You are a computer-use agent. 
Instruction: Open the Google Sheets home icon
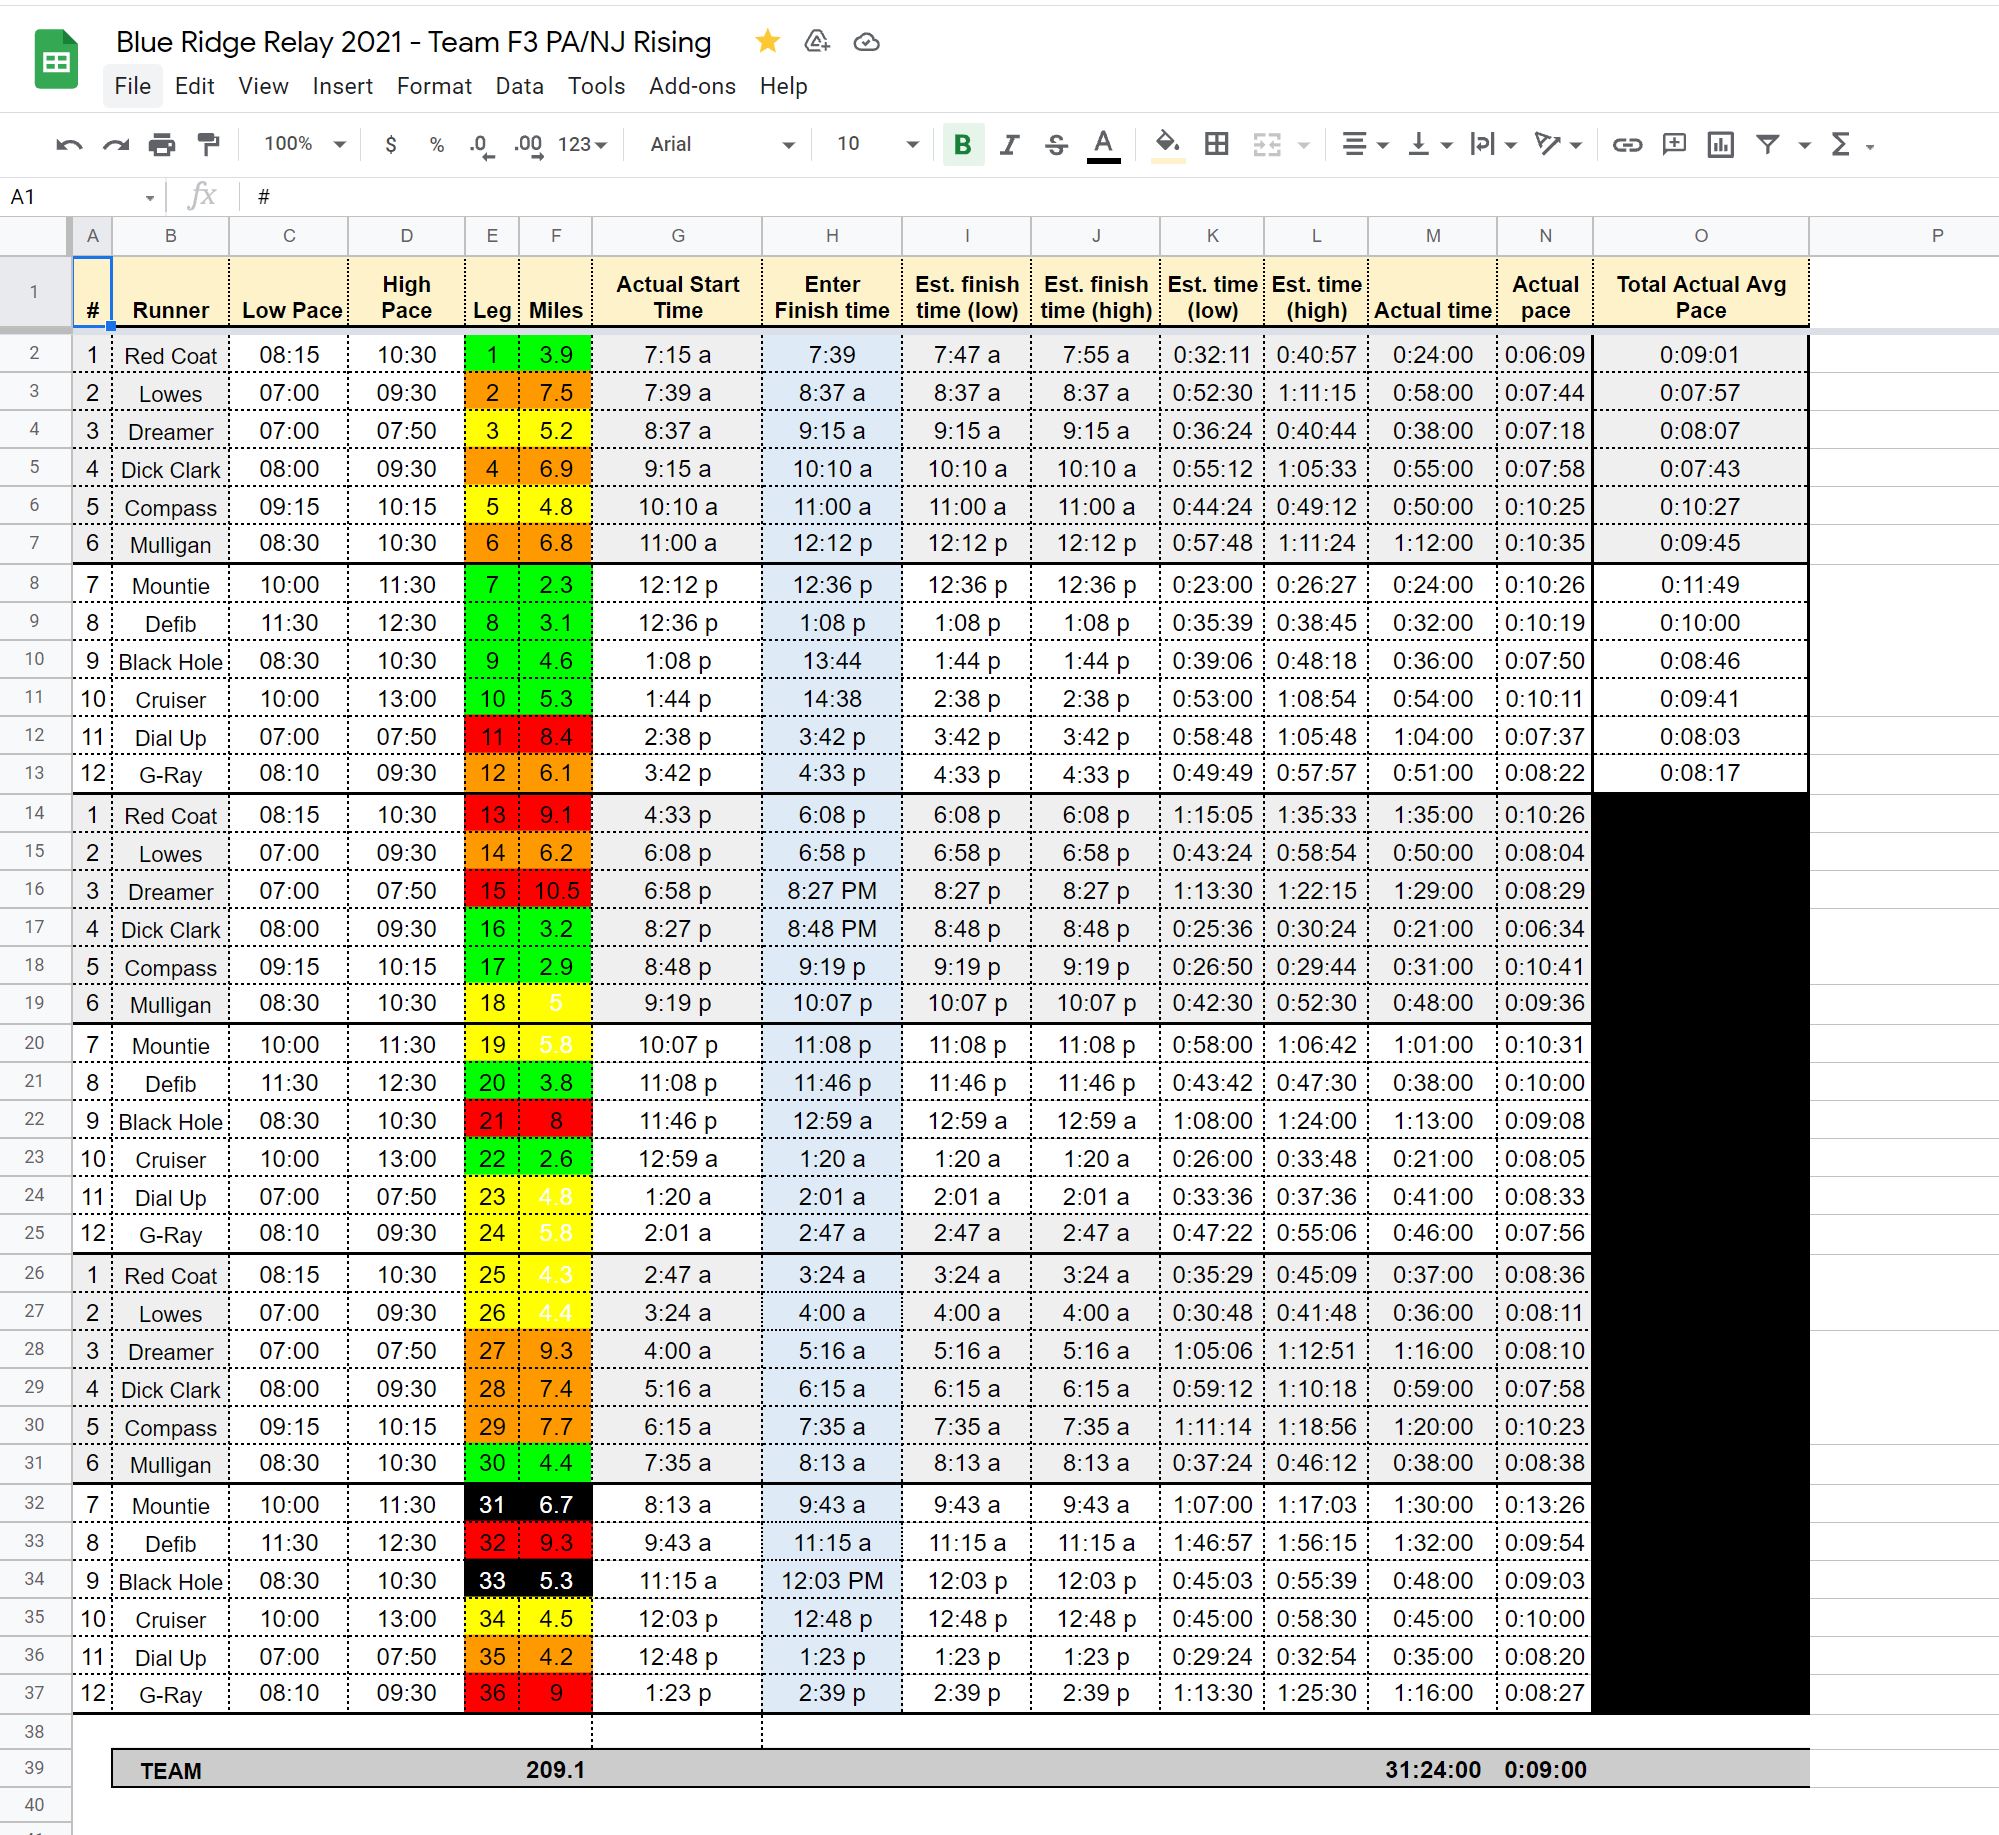tap(56, 60)
